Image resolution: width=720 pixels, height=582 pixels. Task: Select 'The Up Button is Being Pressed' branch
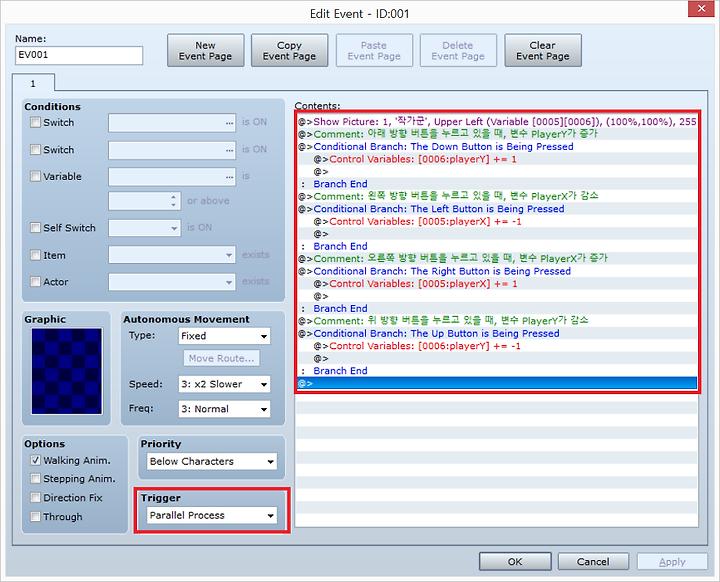(497, 333)
